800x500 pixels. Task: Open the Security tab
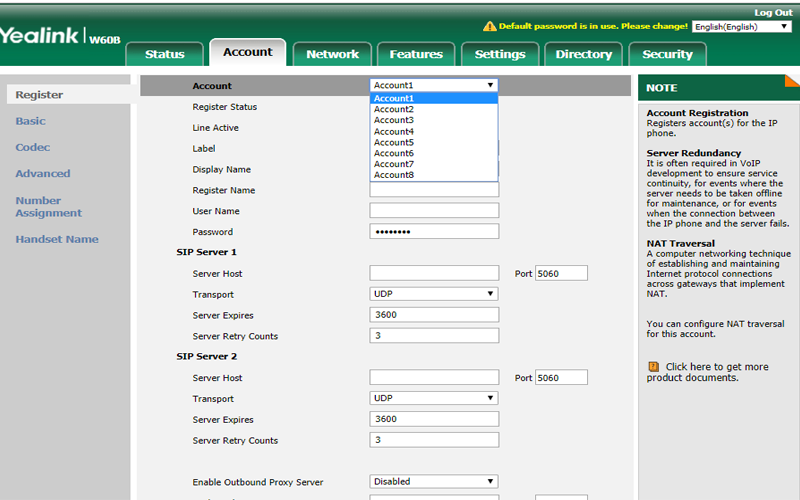(x=667, y=54)
